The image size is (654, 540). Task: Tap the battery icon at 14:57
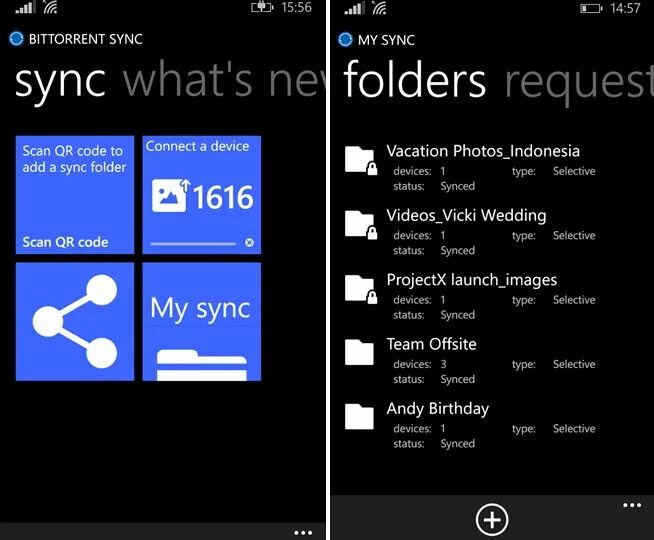(591, 8)
